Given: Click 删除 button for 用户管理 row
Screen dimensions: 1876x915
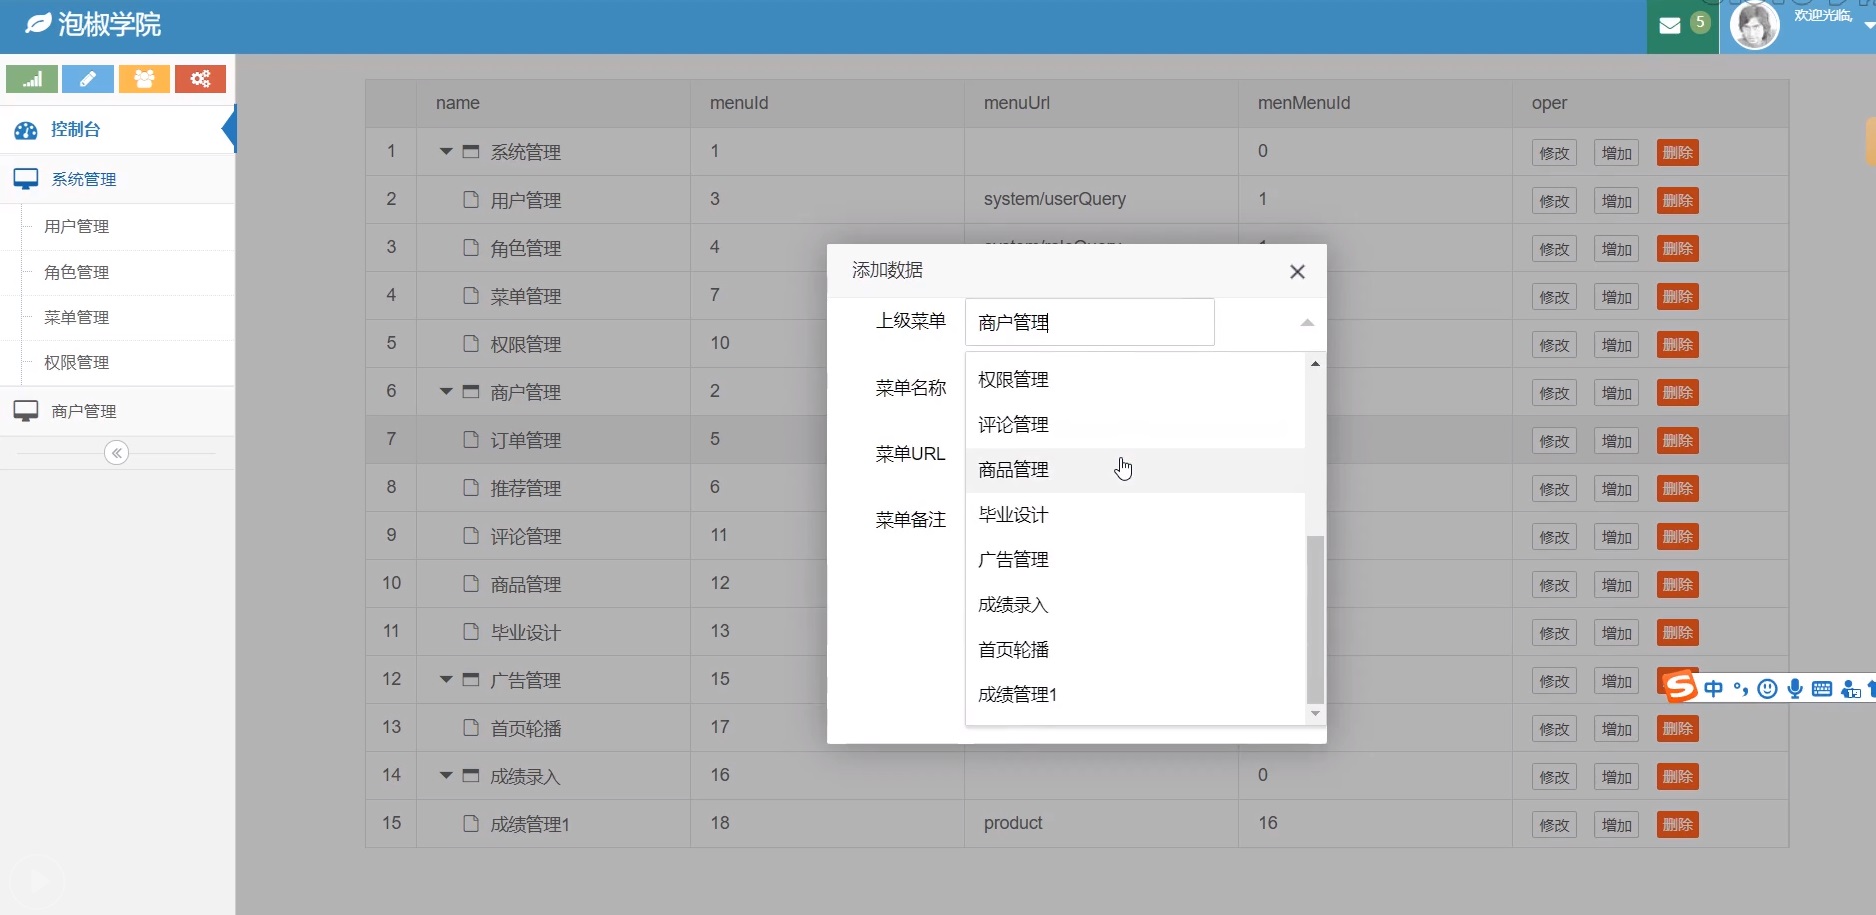Looking at the screenshot, I should [x=1677, y=201].
